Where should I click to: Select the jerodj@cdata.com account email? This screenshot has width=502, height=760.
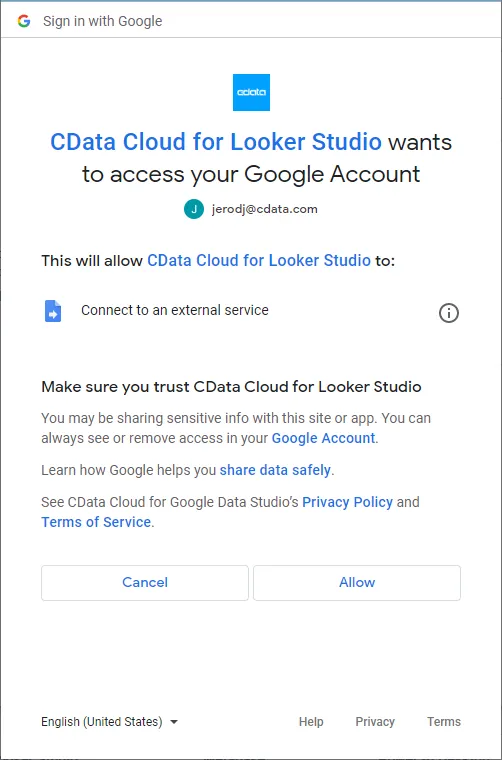[x=265, y=209]
